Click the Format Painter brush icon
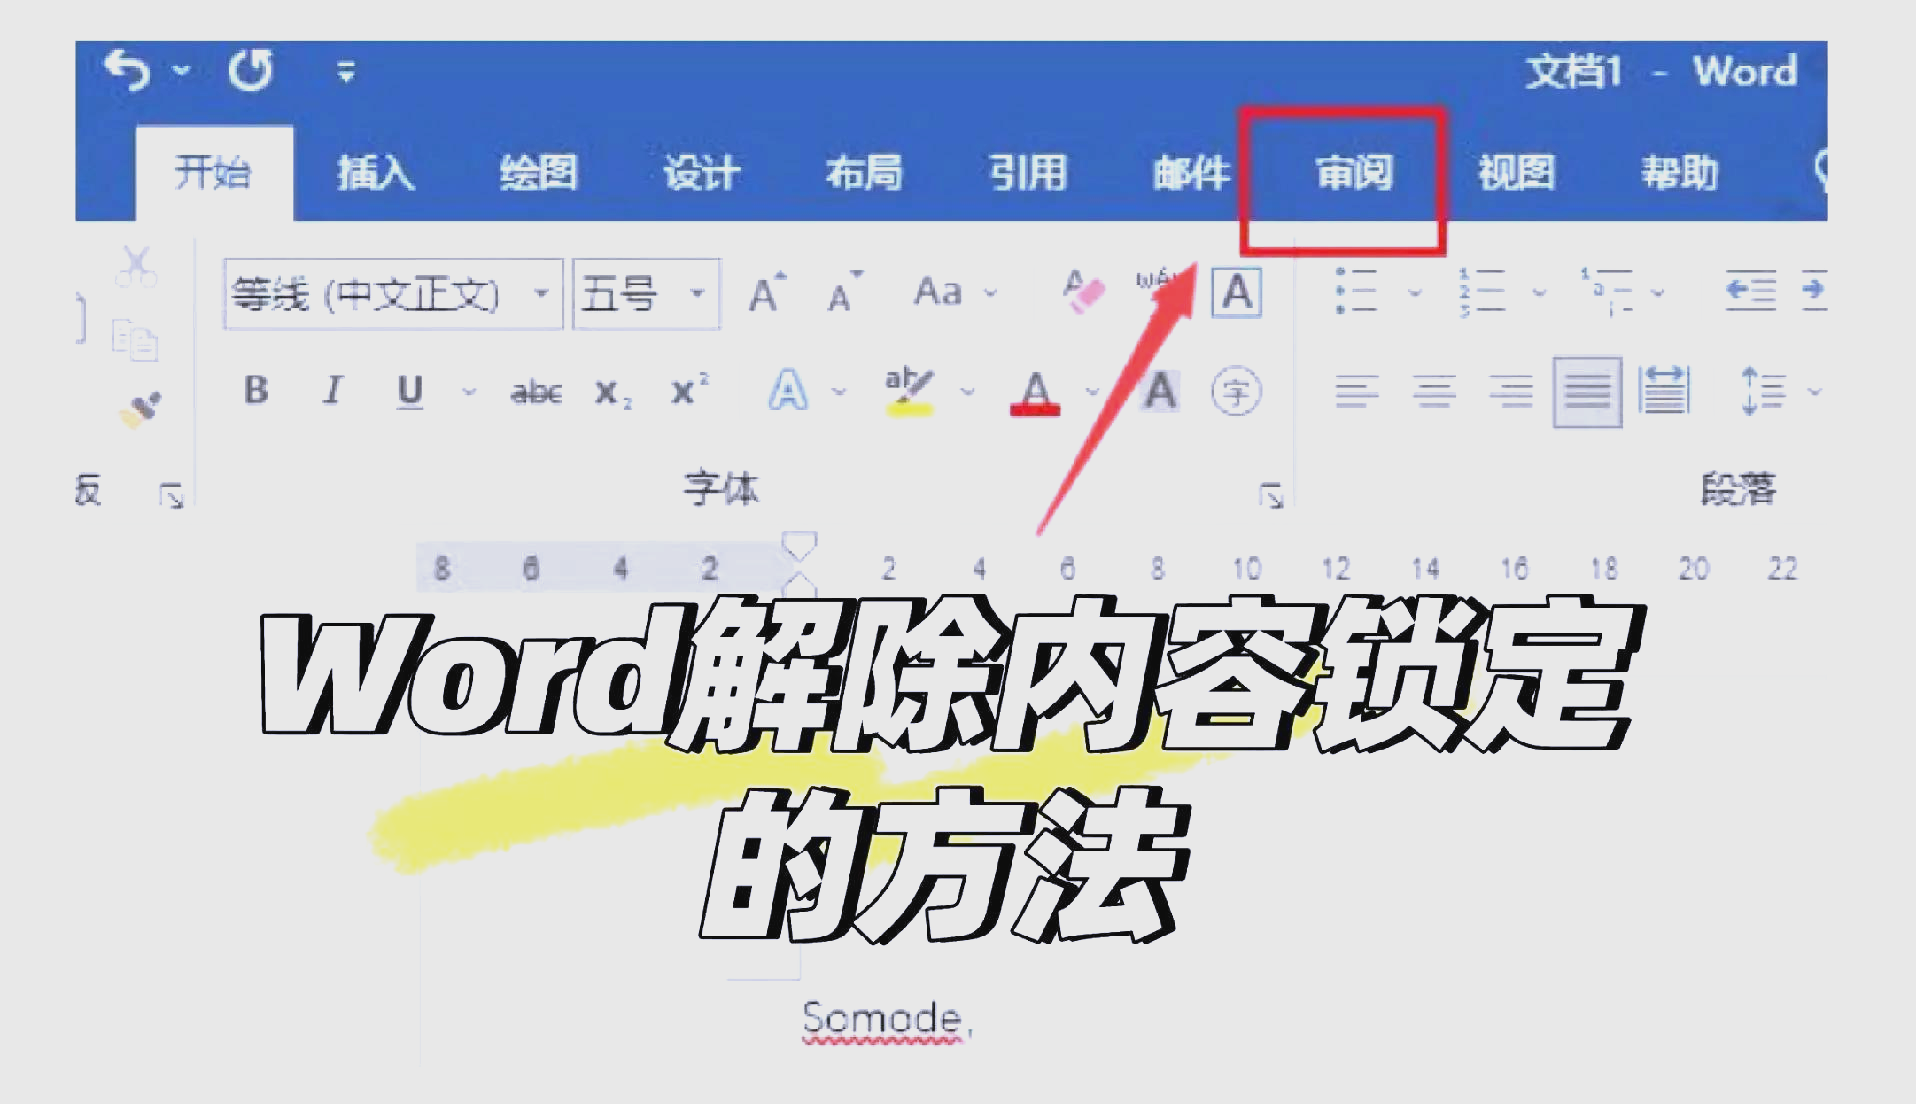The height and width of the screenshot is (1104, 1916). tap(140, 409)
